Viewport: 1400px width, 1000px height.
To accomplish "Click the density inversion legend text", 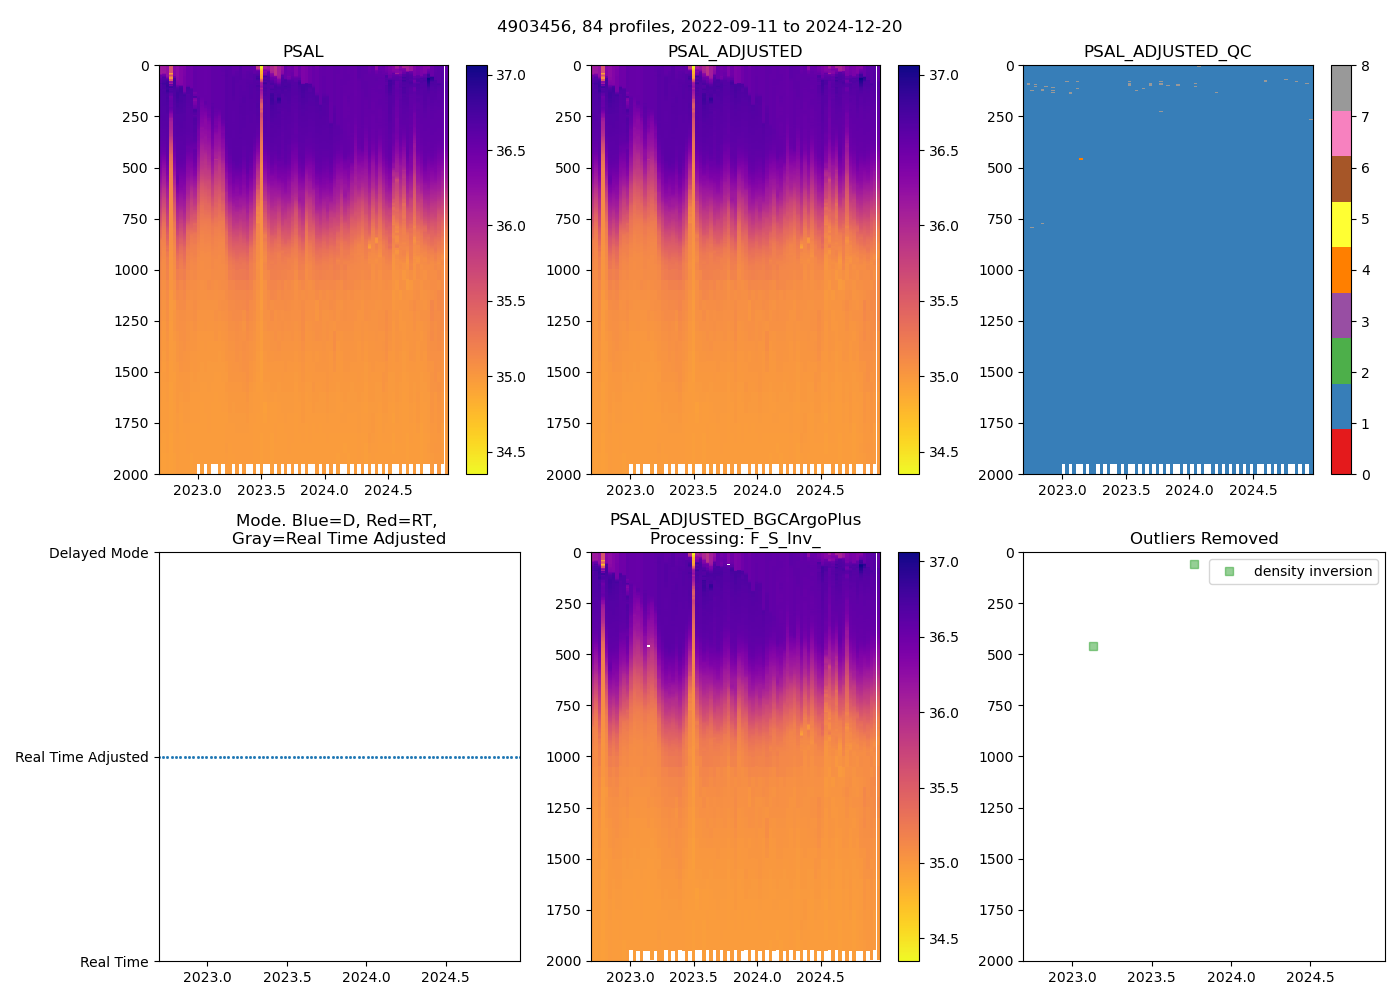I will (1312, 571).
